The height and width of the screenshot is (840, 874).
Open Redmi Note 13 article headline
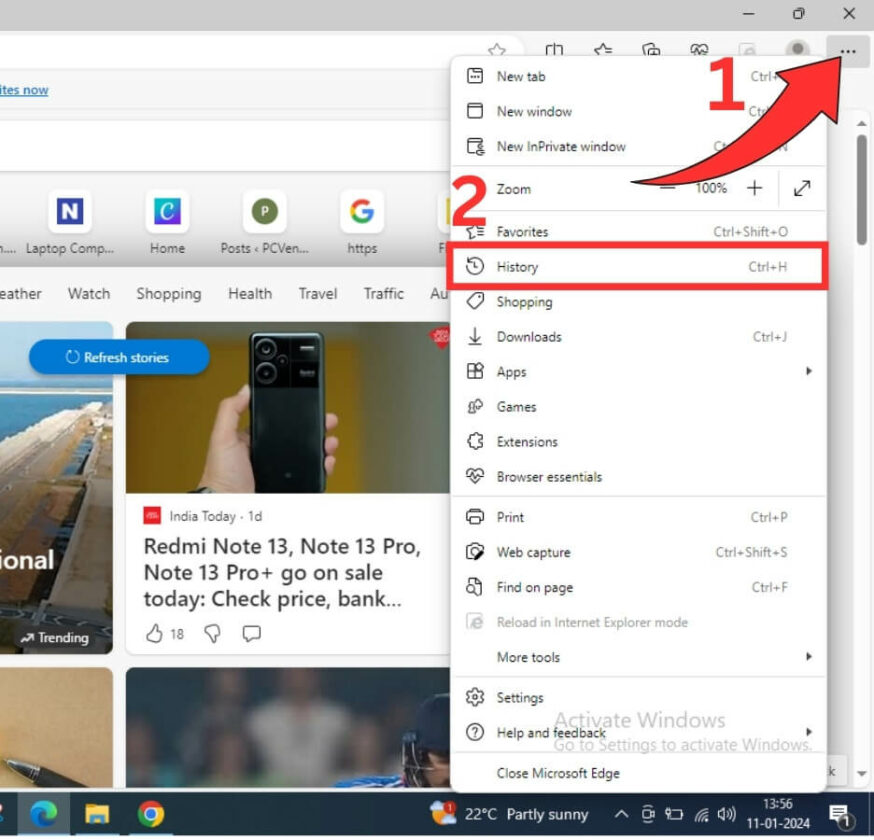pyautogui.click(x=282, y=572)
